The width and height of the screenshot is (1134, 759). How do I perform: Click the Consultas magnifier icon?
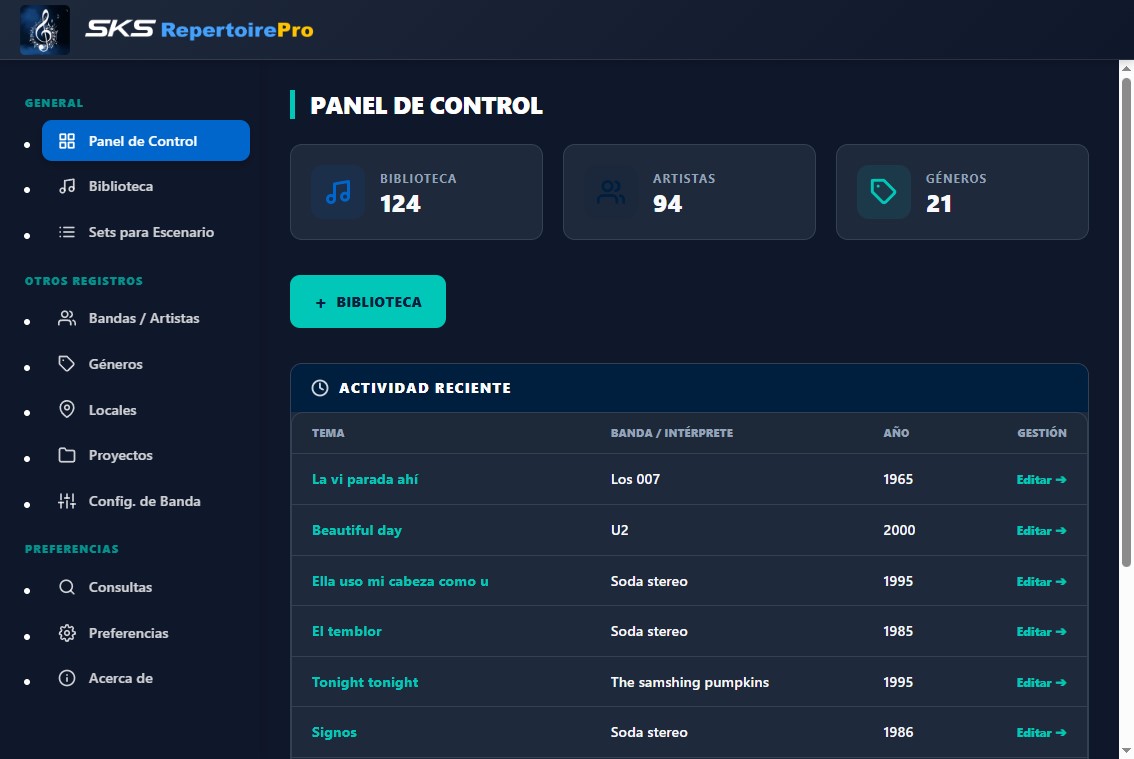[x=66, y=587]
